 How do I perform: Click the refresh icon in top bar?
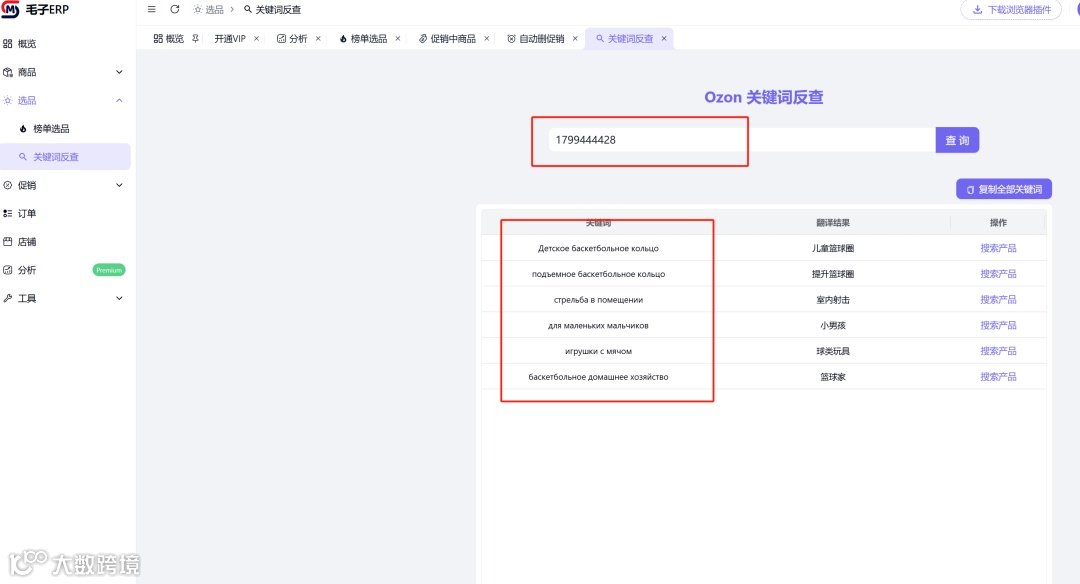click(175, 10)
